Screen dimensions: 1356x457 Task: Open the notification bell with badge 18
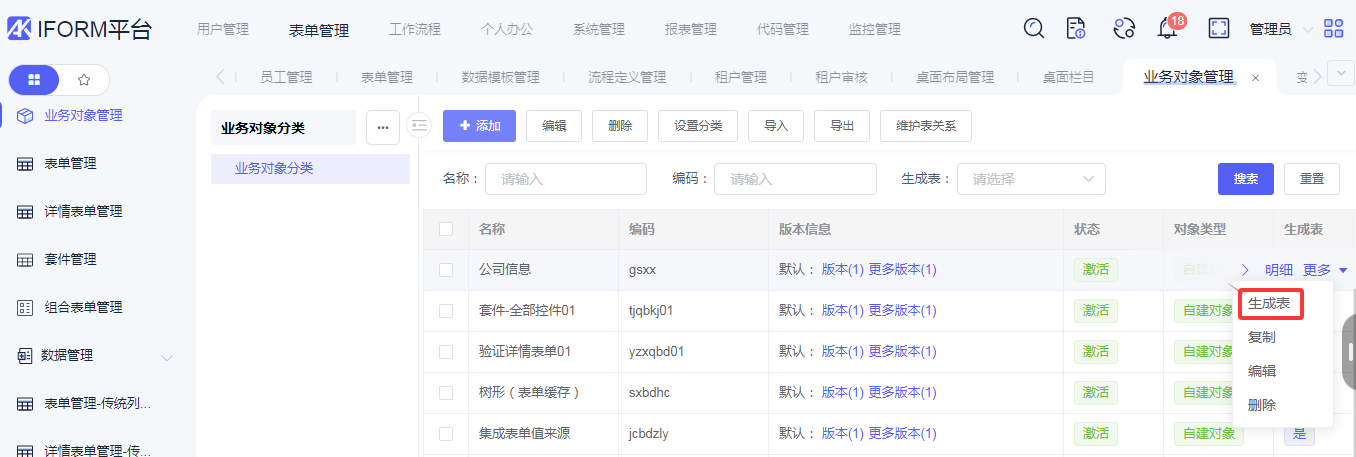coord(1167,29)
